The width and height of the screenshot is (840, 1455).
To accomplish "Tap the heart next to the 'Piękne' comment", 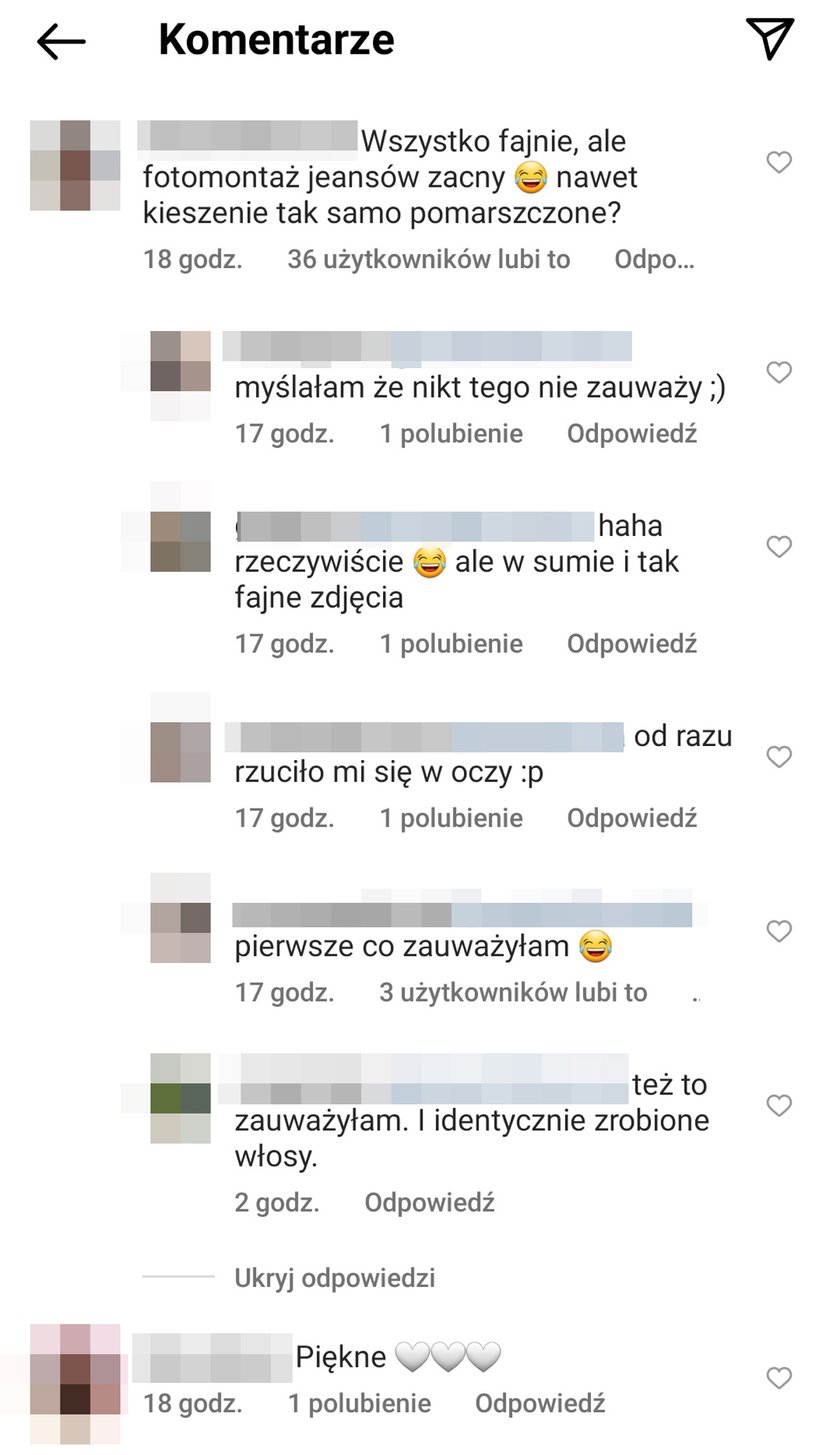I will coord(779,1378).
